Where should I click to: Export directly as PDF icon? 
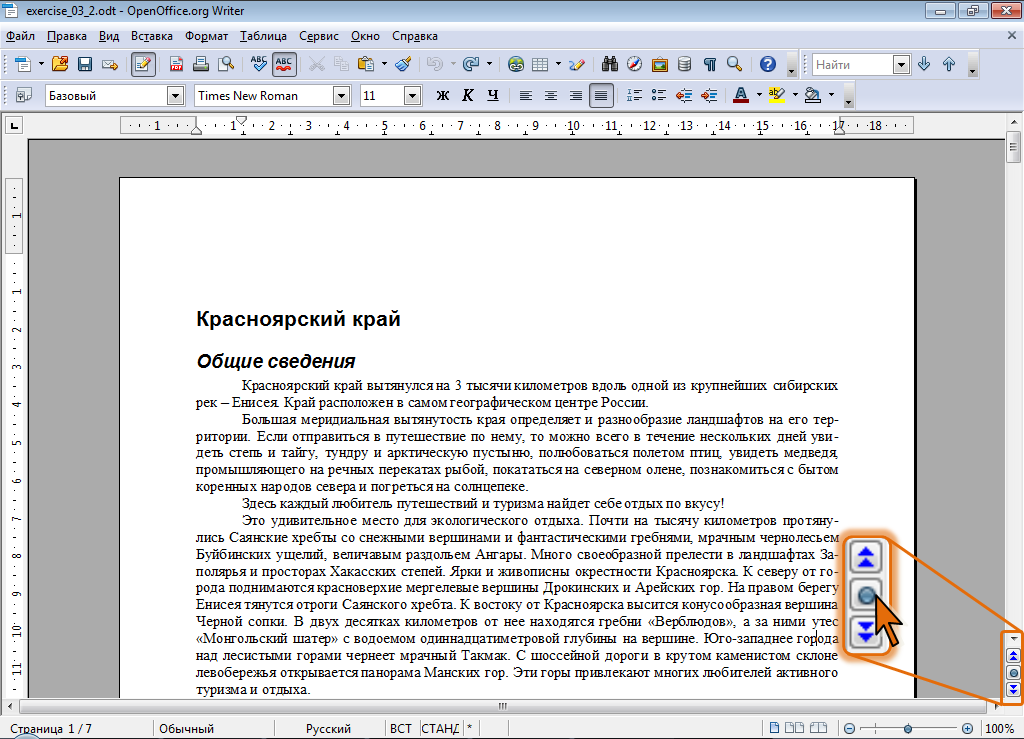pyautogui.click(x=176, y=64)
